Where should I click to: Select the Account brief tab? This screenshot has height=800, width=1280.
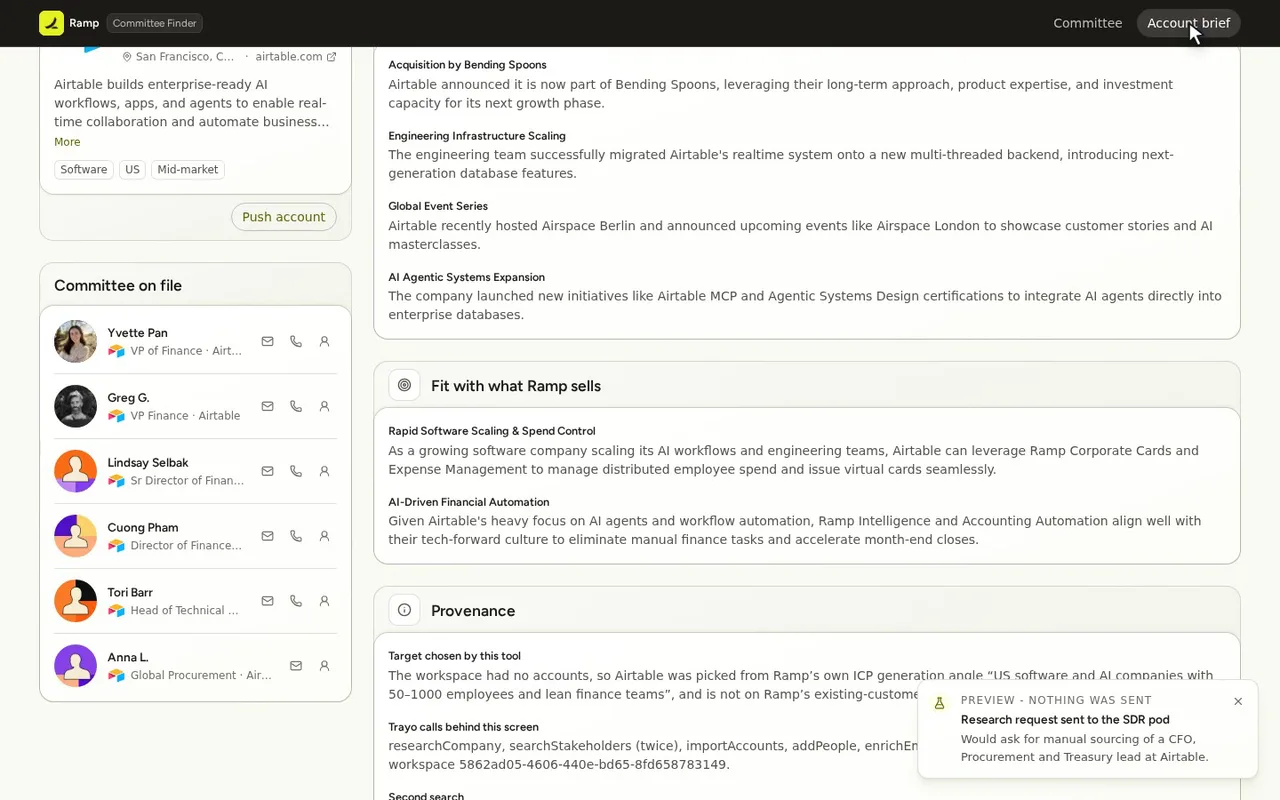[1188, 23]
